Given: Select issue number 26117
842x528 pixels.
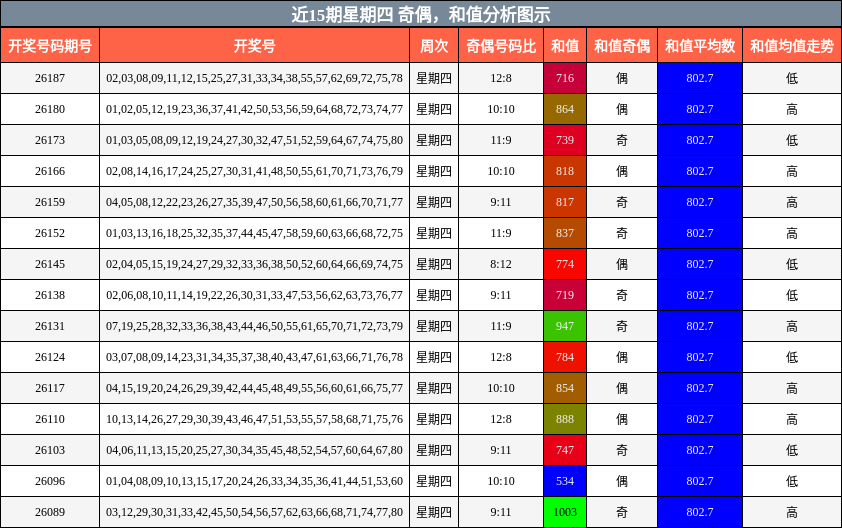Looking at the screenshot, I should [50, 388].
